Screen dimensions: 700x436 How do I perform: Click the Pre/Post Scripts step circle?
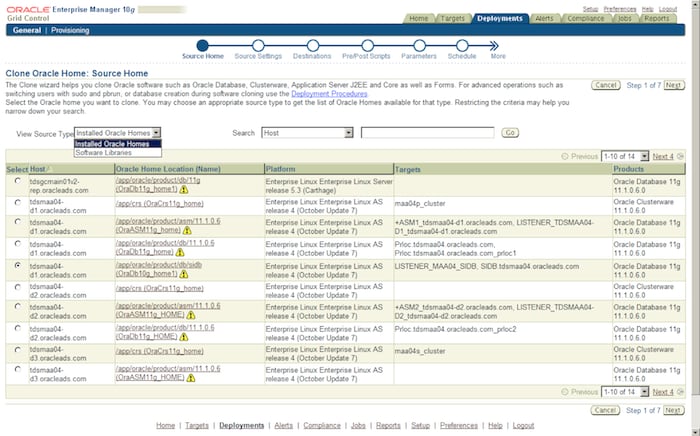[367, 46]
